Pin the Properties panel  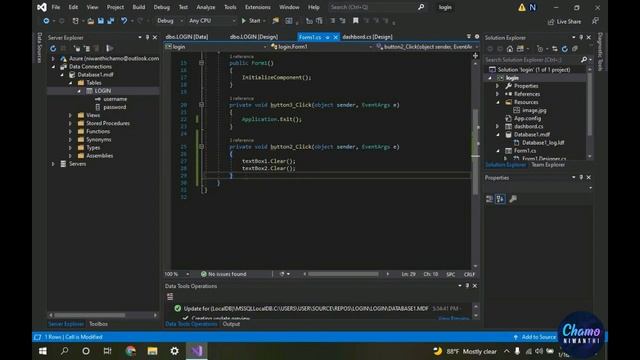(581, 178)
